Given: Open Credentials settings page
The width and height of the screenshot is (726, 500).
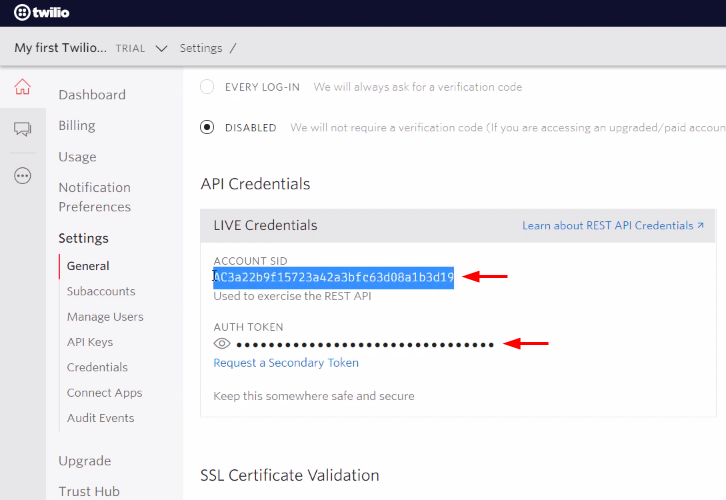Looking at the screenshot, I should (97, 367).
